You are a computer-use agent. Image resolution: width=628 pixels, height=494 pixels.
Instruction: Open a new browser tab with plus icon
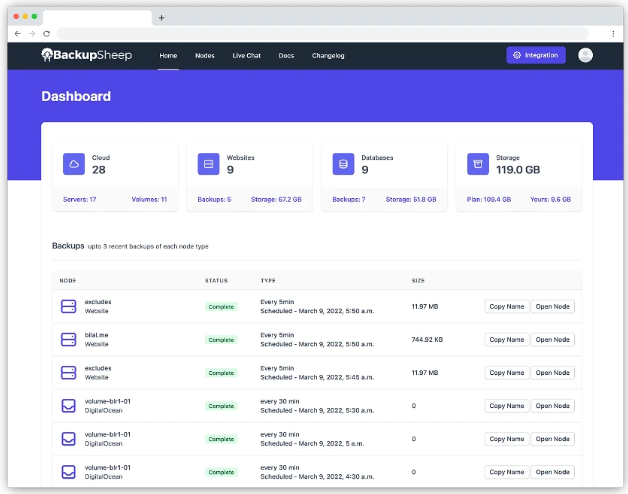point(161,18)
